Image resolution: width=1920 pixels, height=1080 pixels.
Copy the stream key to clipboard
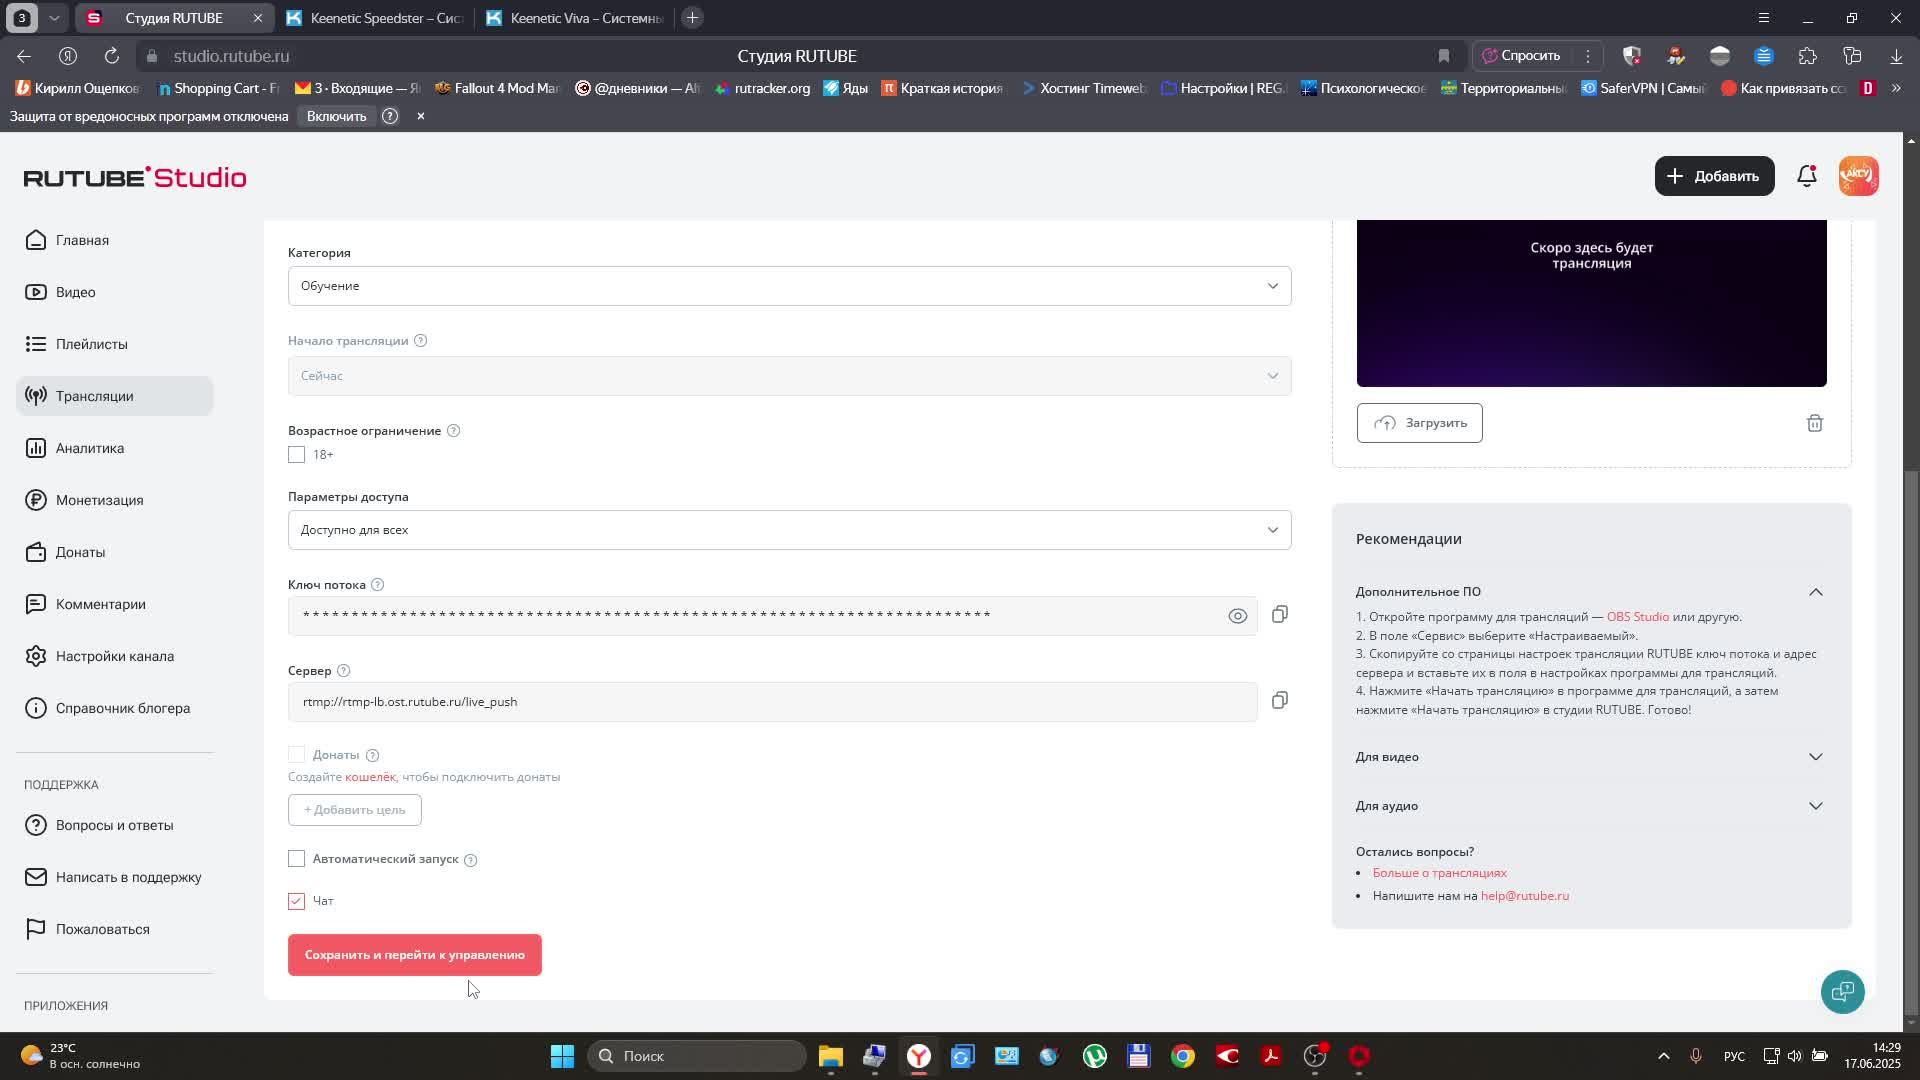[x=1279, y=615]
